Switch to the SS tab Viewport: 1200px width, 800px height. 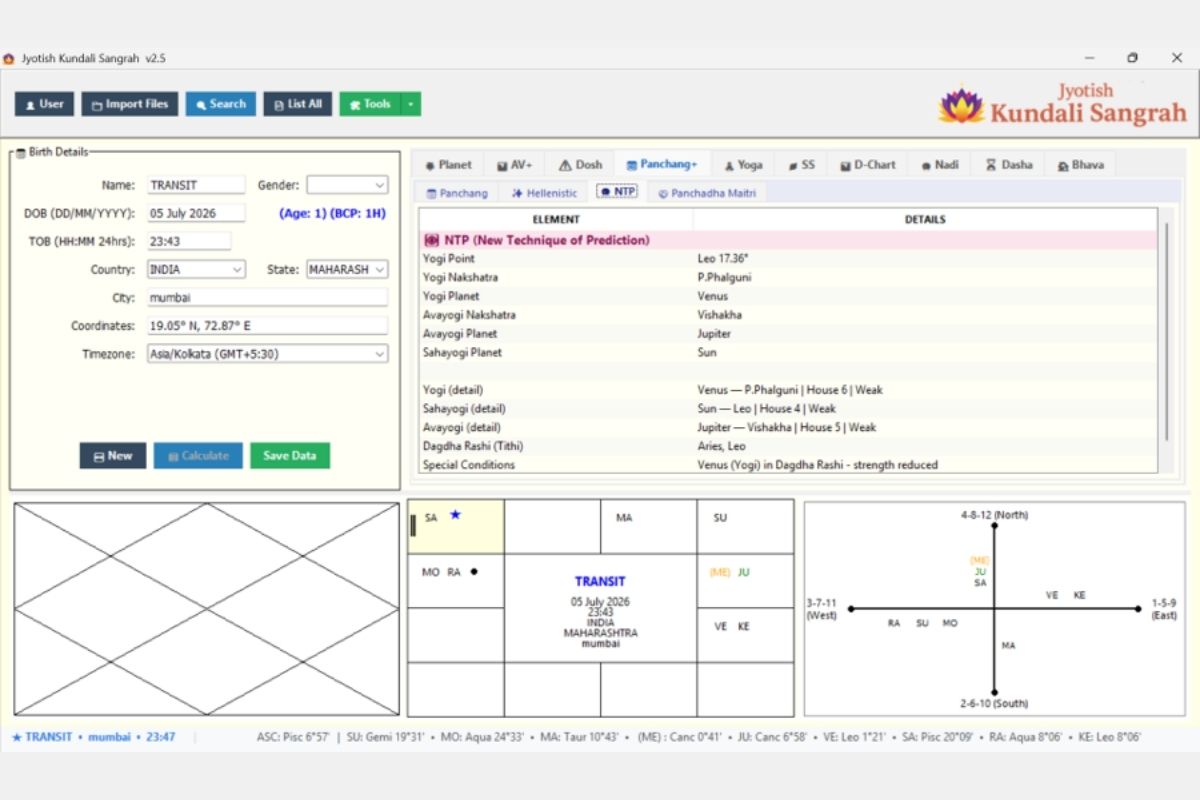pos(802,165)
